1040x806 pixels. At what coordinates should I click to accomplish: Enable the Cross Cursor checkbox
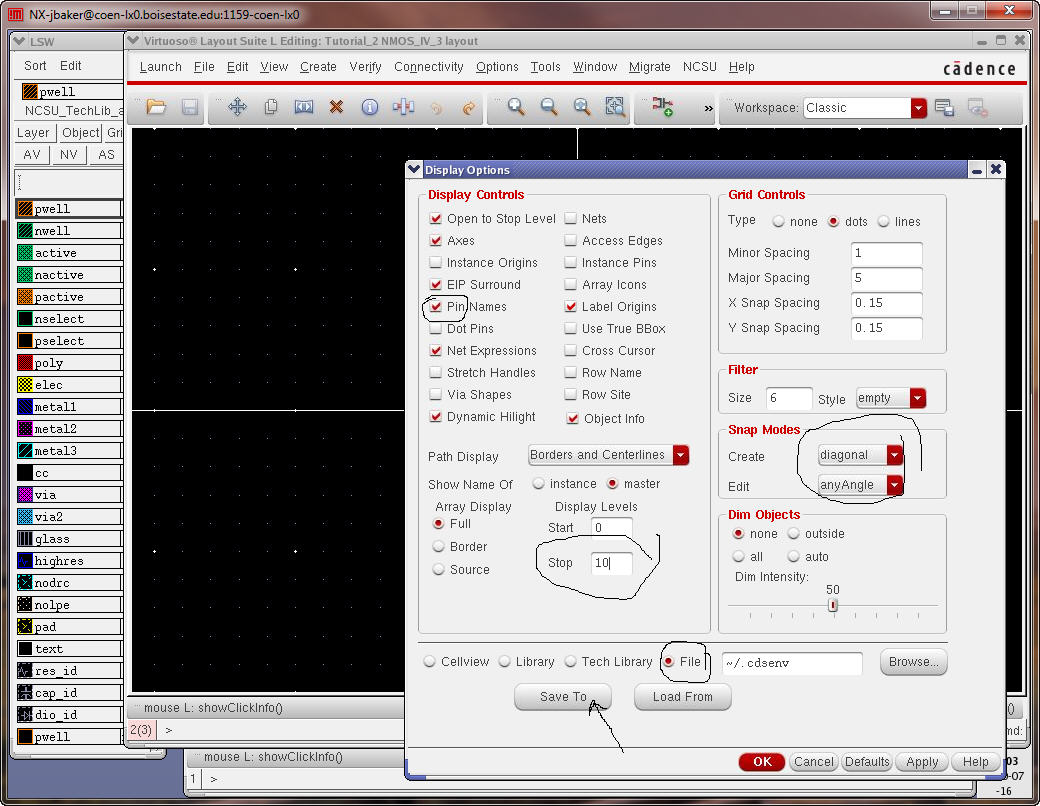tap(571, 351)
